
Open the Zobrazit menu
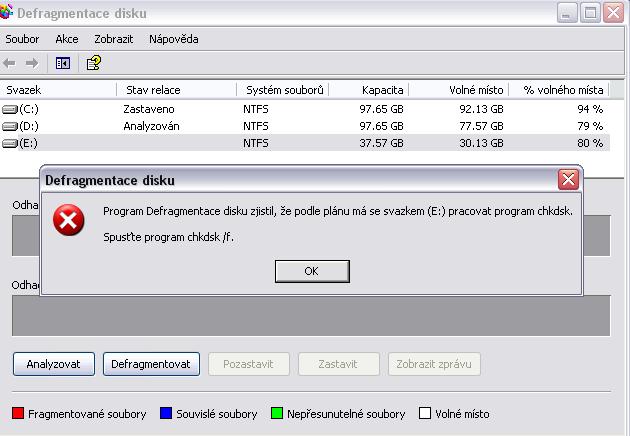(x=113, y=39)
